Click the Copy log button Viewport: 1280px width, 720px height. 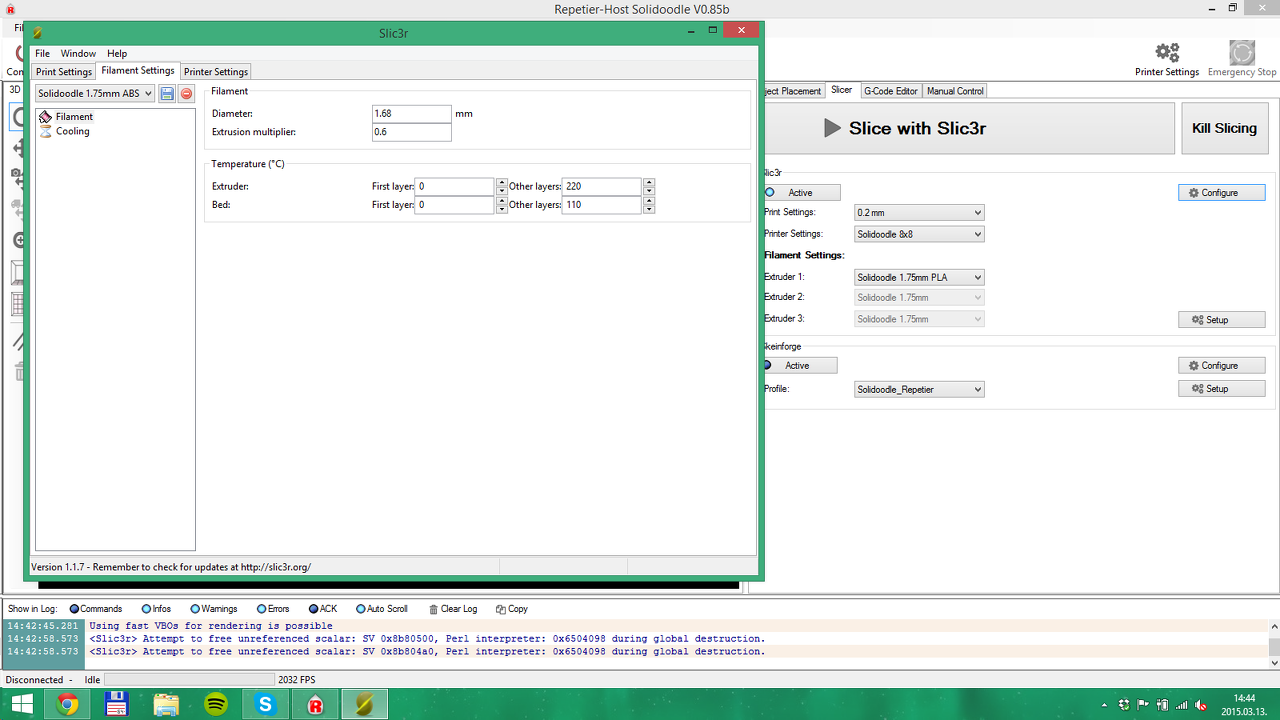click(512, 609)
